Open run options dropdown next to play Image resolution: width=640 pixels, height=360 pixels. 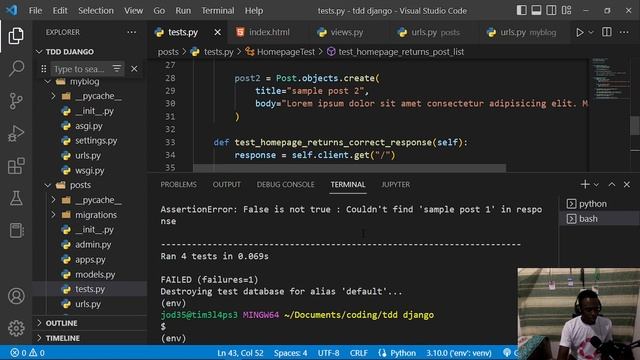(x=591, y=32)
